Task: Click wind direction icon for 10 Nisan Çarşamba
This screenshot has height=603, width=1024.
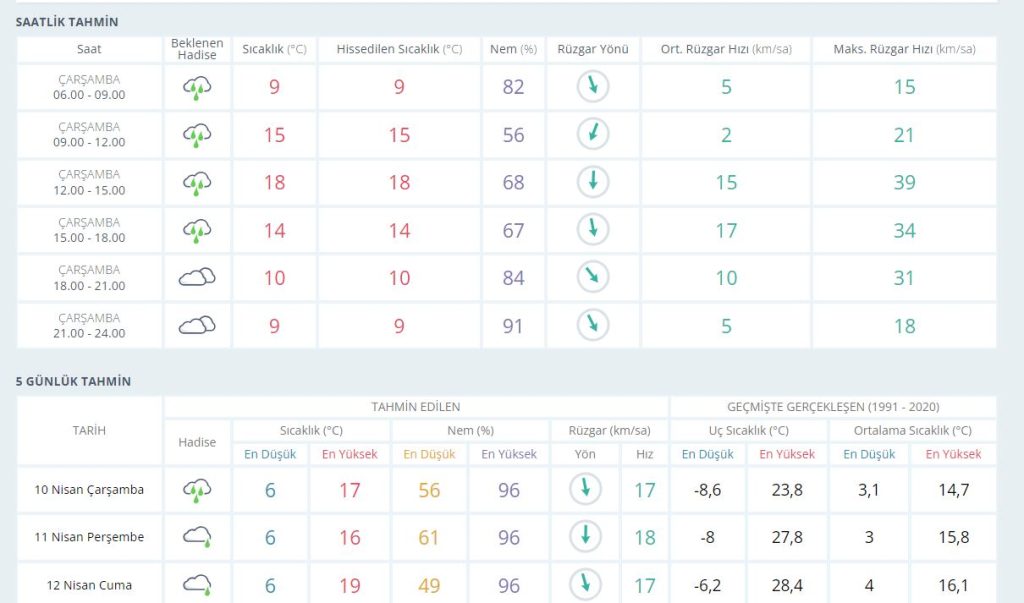Action: (584, 490)
